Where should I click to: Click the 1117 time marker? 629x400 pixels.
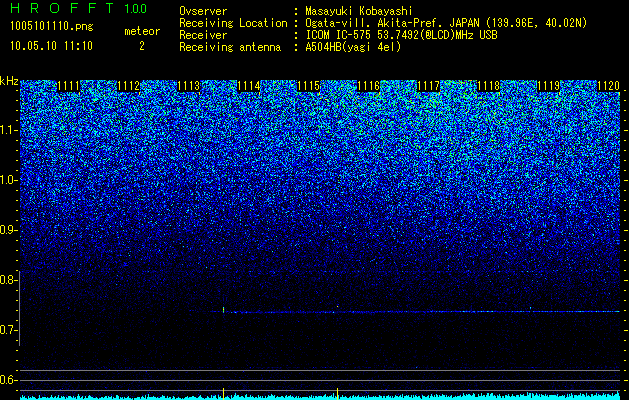(428, 86)
